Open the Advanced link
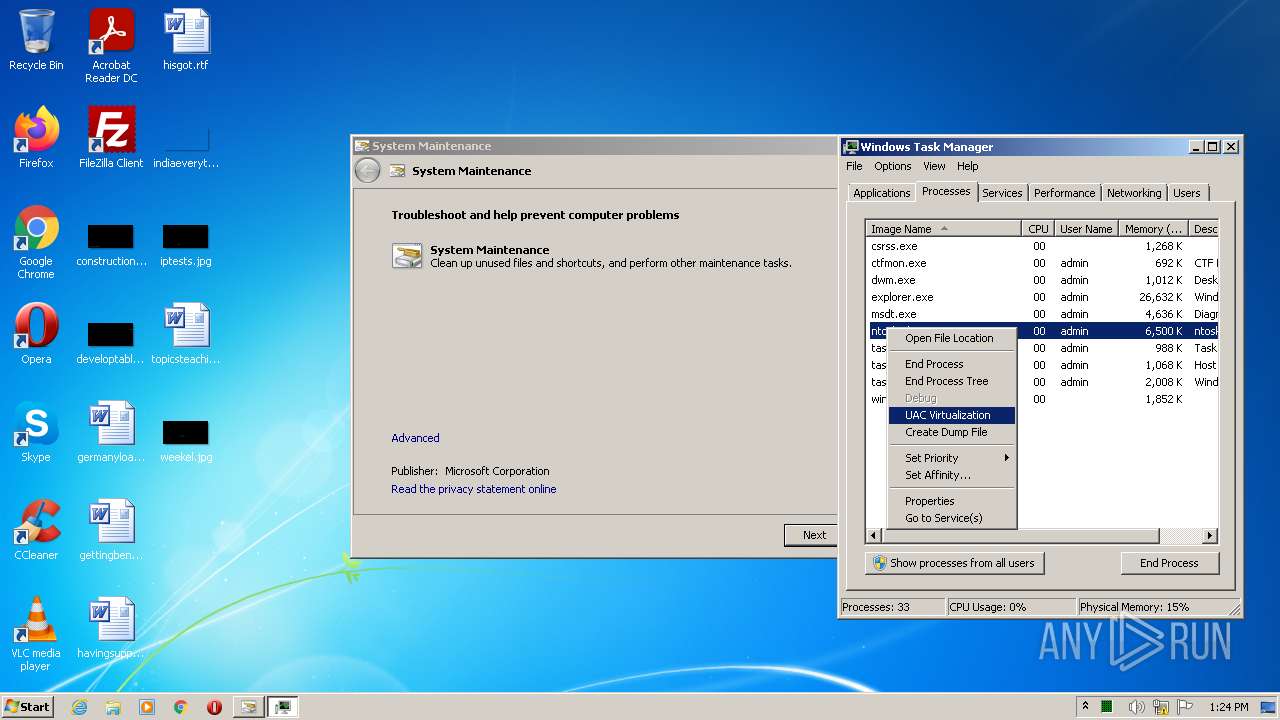The height and width of the screenshot is (720, 1280). pos(415,438)
